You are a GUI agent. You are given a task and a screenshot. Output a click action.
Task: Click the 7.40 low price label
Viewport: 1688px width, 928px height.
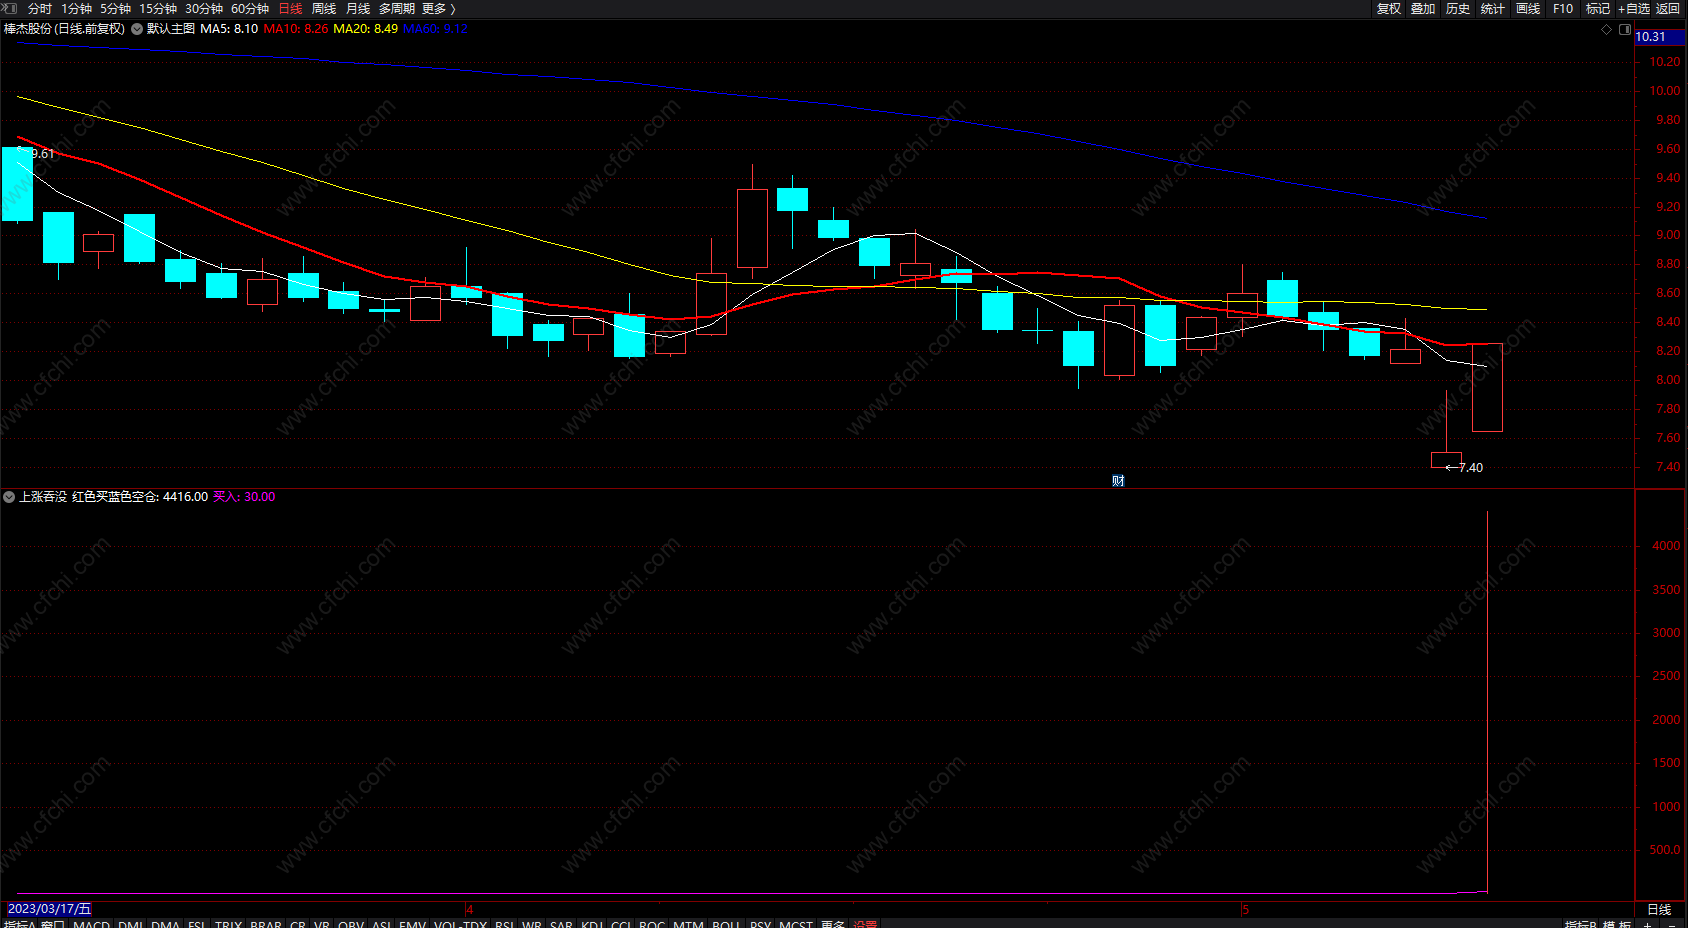pyautogui.click(x=1471, y=468)
